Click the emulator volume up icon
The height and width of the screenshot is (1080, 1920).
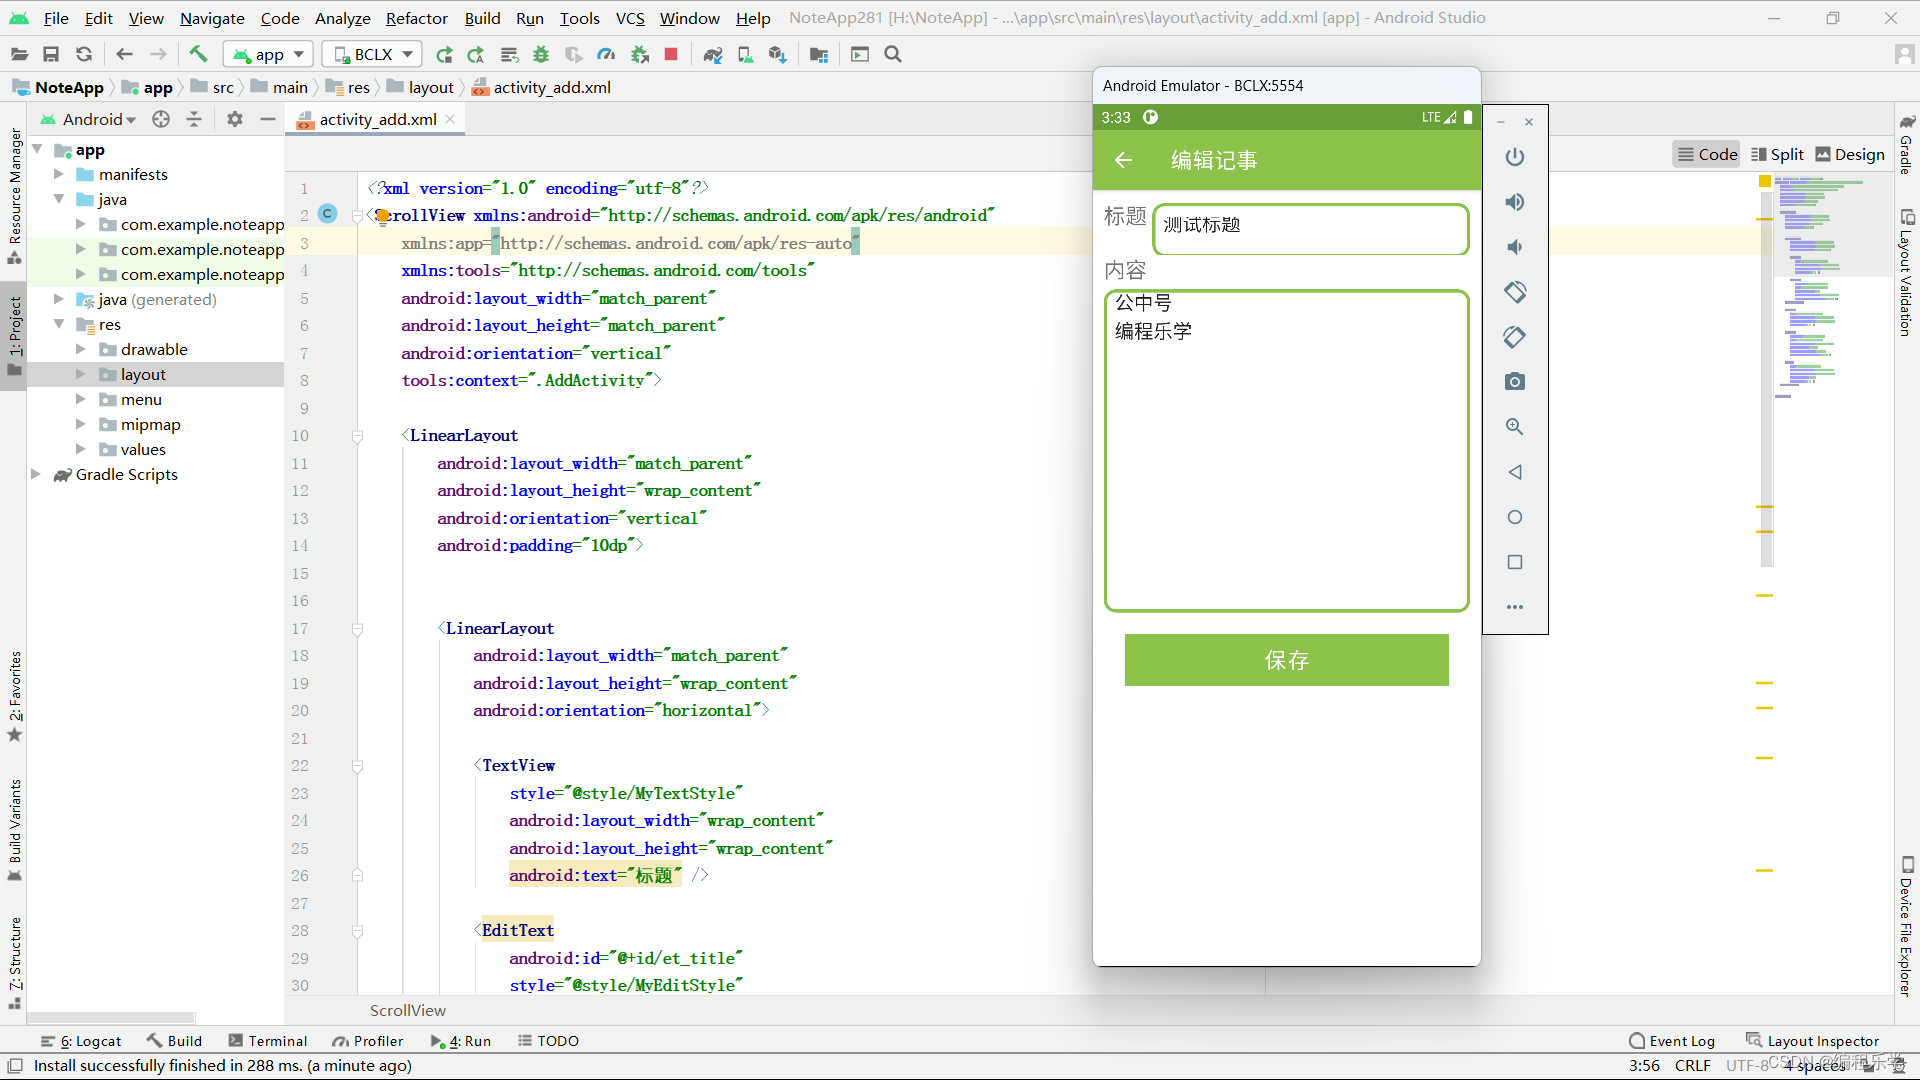click(1515, 202)
